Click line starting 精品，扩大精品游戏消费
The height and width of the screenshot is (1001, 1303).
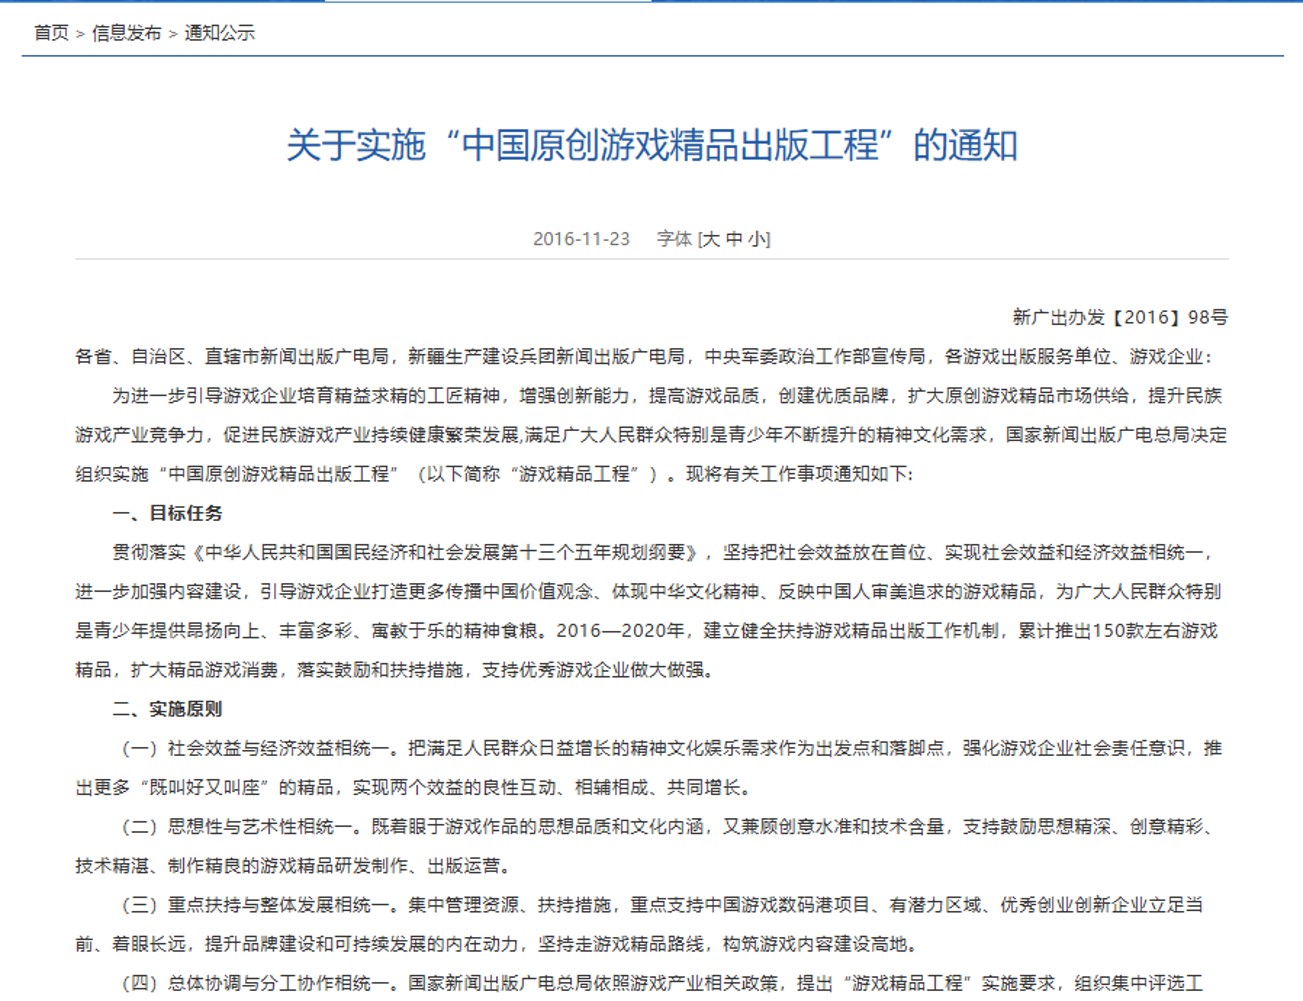point(397,670)
